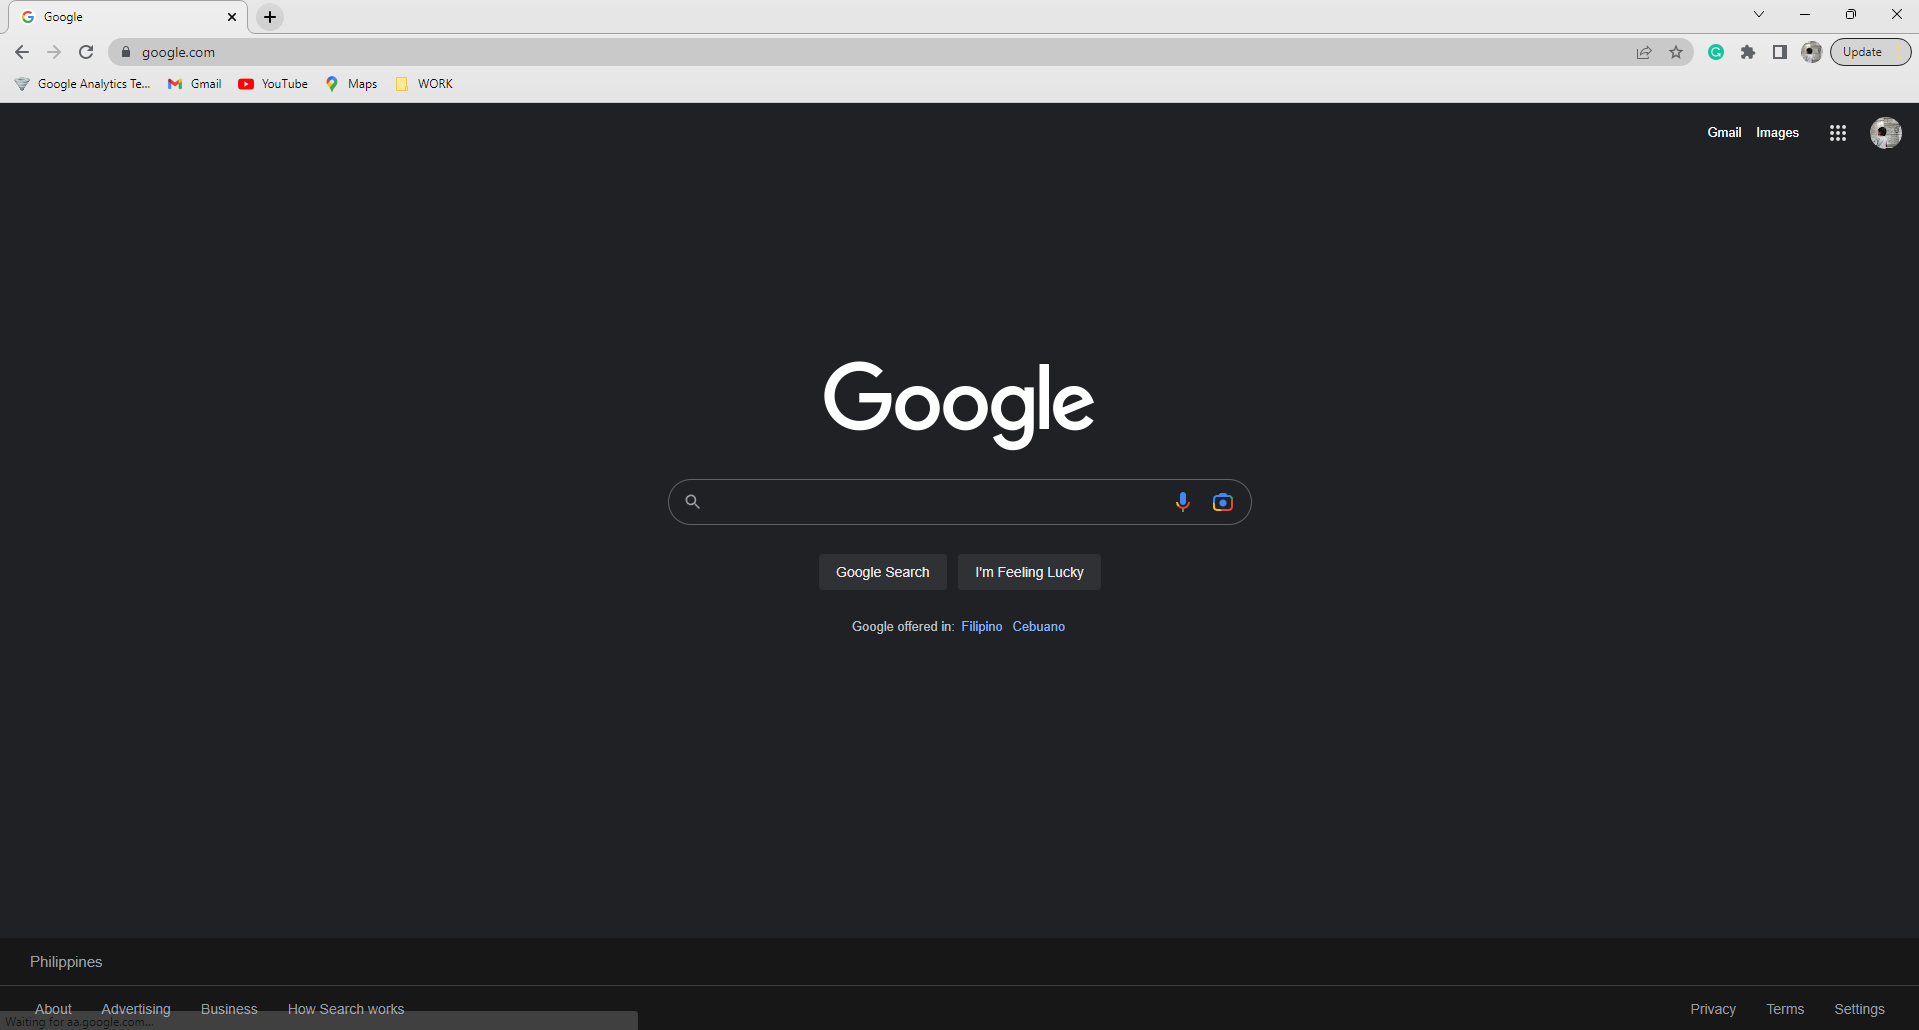This screenshot has height=1030, width=1919.
Task: Open the side panel icon
Action: coord(1780,51)
